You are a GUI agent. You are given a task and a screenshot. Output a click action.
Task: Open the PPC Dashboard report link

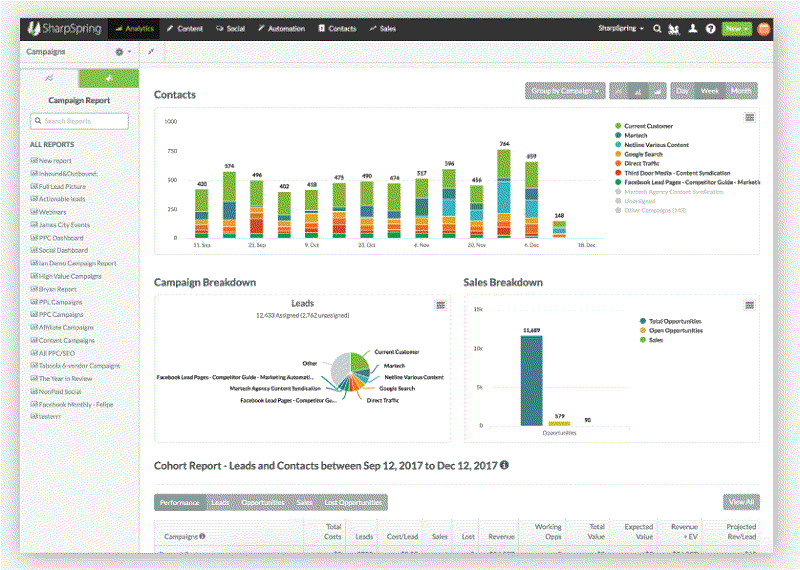click(x=61, y=238)
